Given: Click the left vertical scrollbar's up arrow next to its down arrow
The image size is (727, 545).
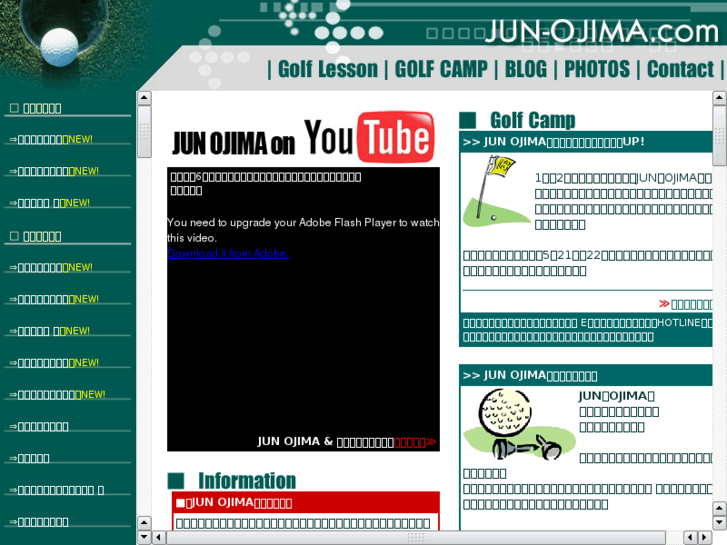Looking at the screenshot, I should (144, 523).
